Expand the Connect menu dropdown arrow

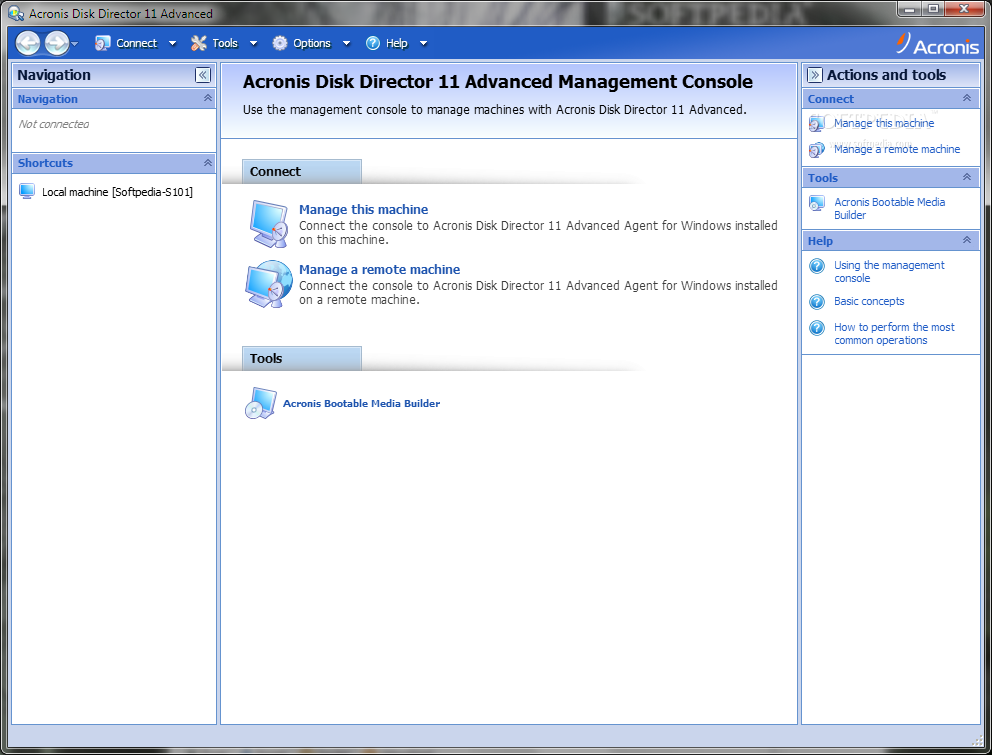(x=172, y=44)
